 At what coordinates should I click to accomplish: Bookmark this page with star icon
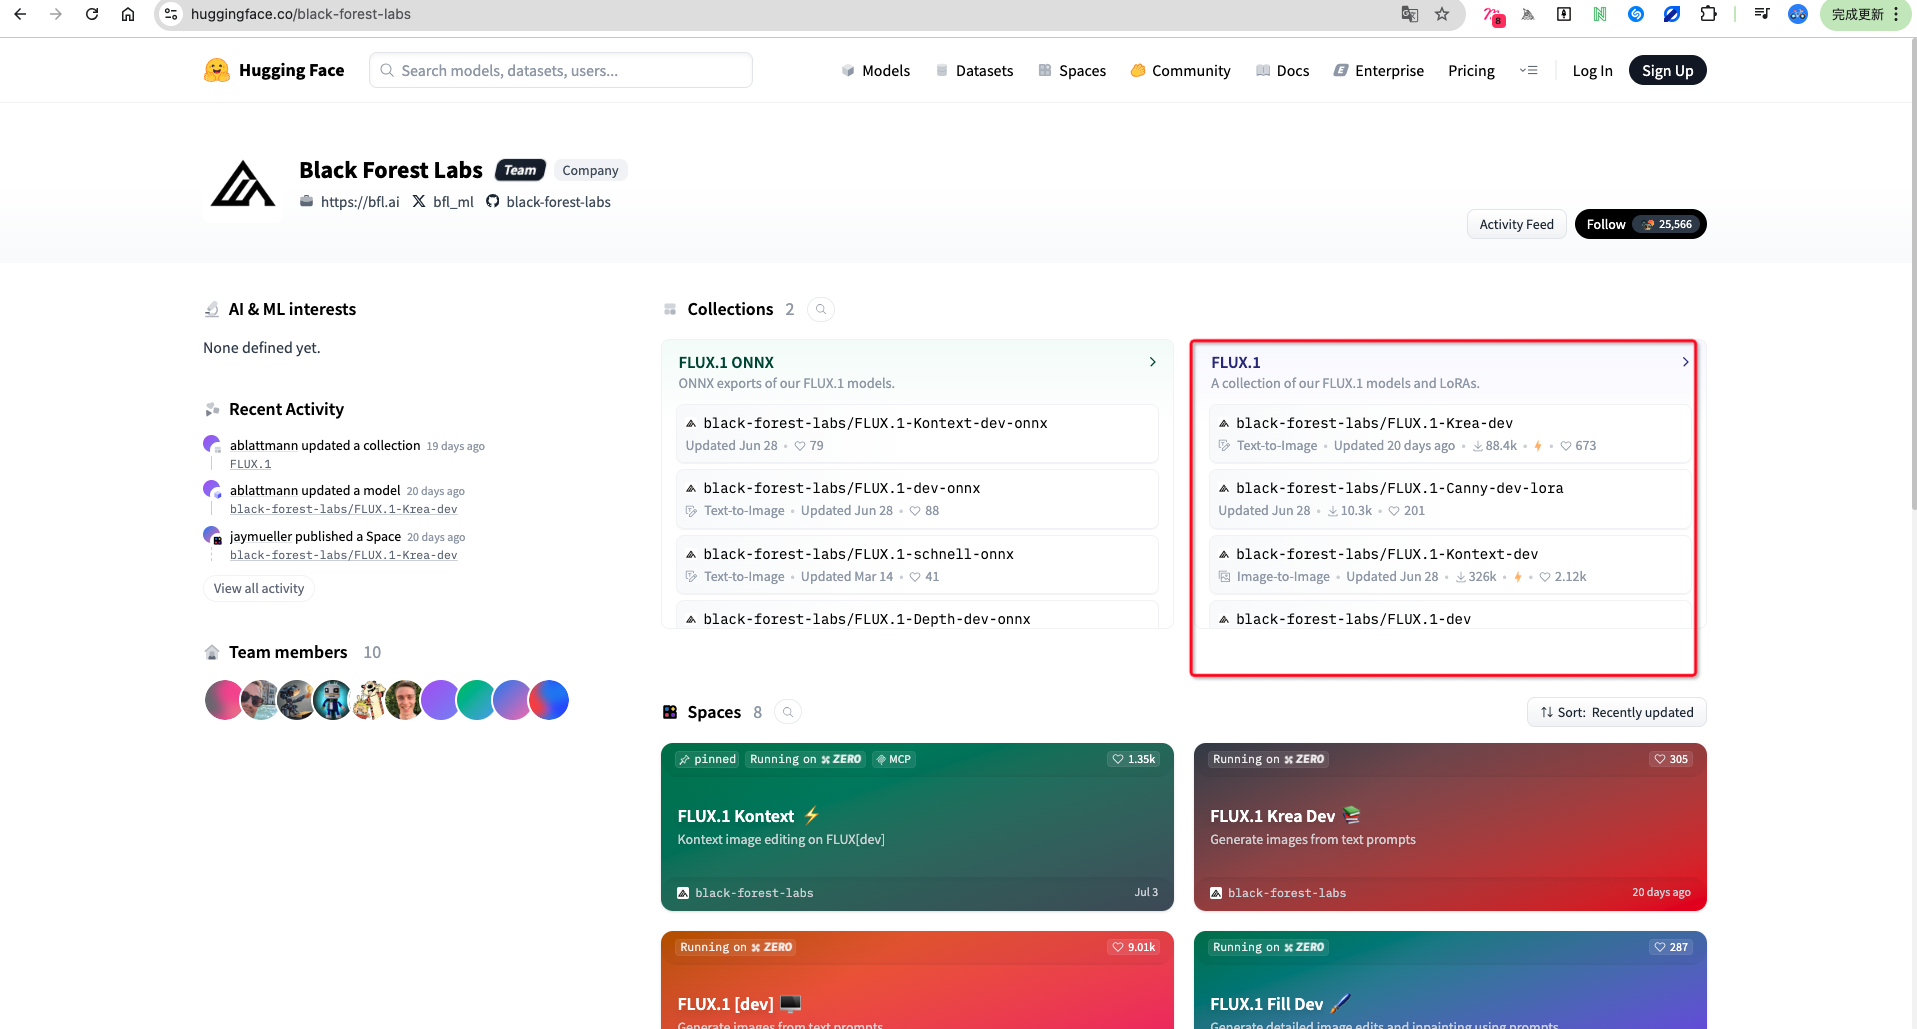[1442, 14]
